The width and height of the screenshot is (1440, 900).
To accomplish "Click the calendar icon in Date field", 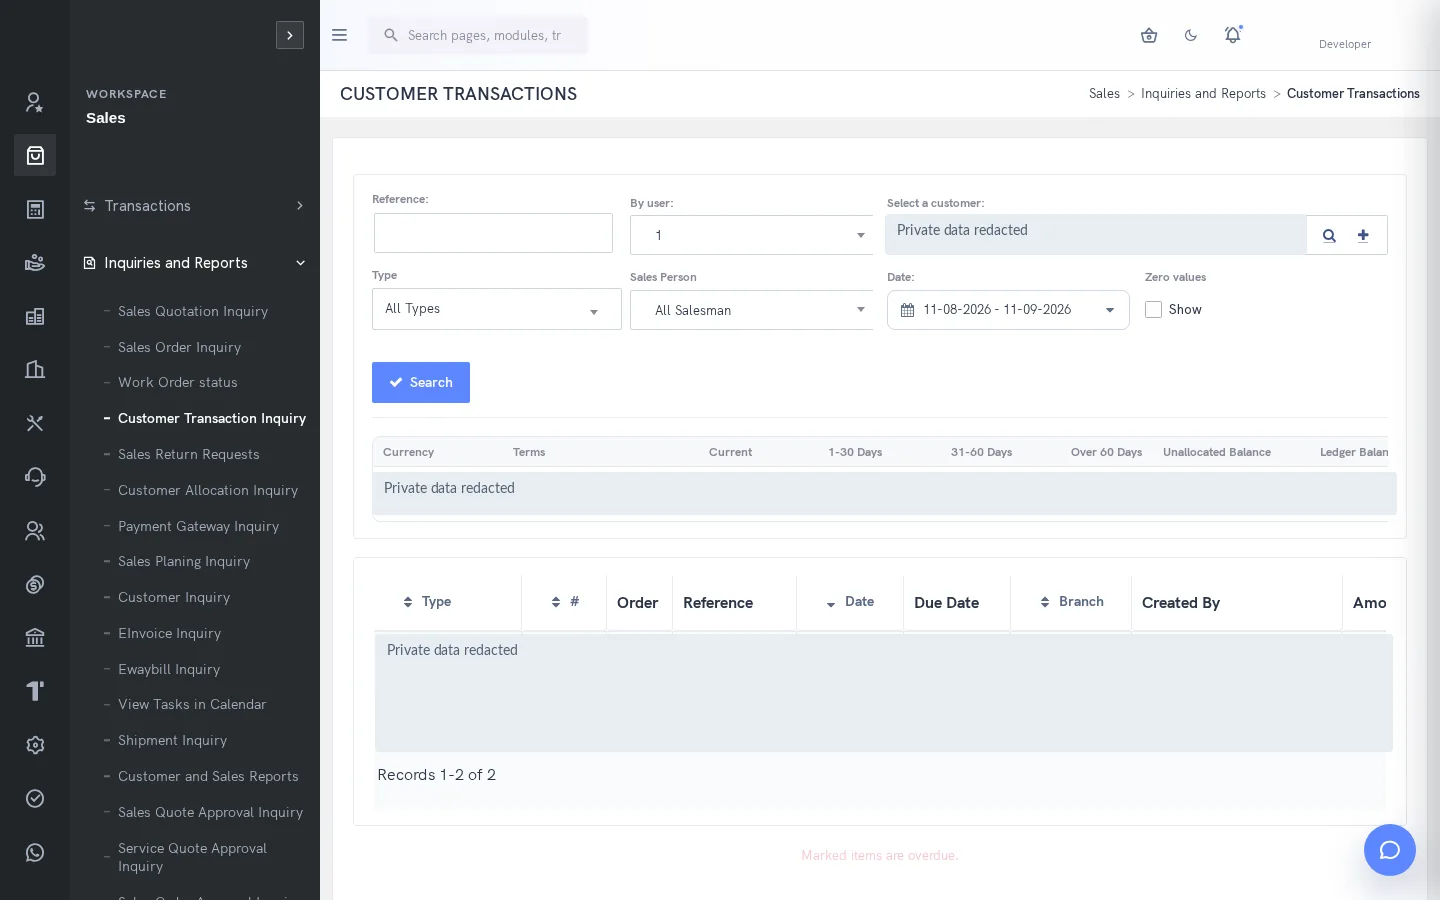I will tap(907, 310).
